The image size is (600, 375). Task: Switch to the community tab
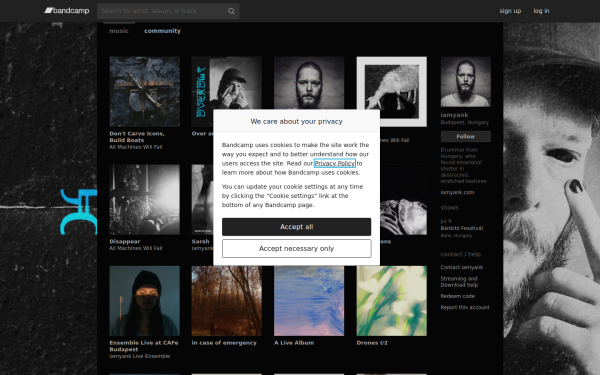[162, 31]
